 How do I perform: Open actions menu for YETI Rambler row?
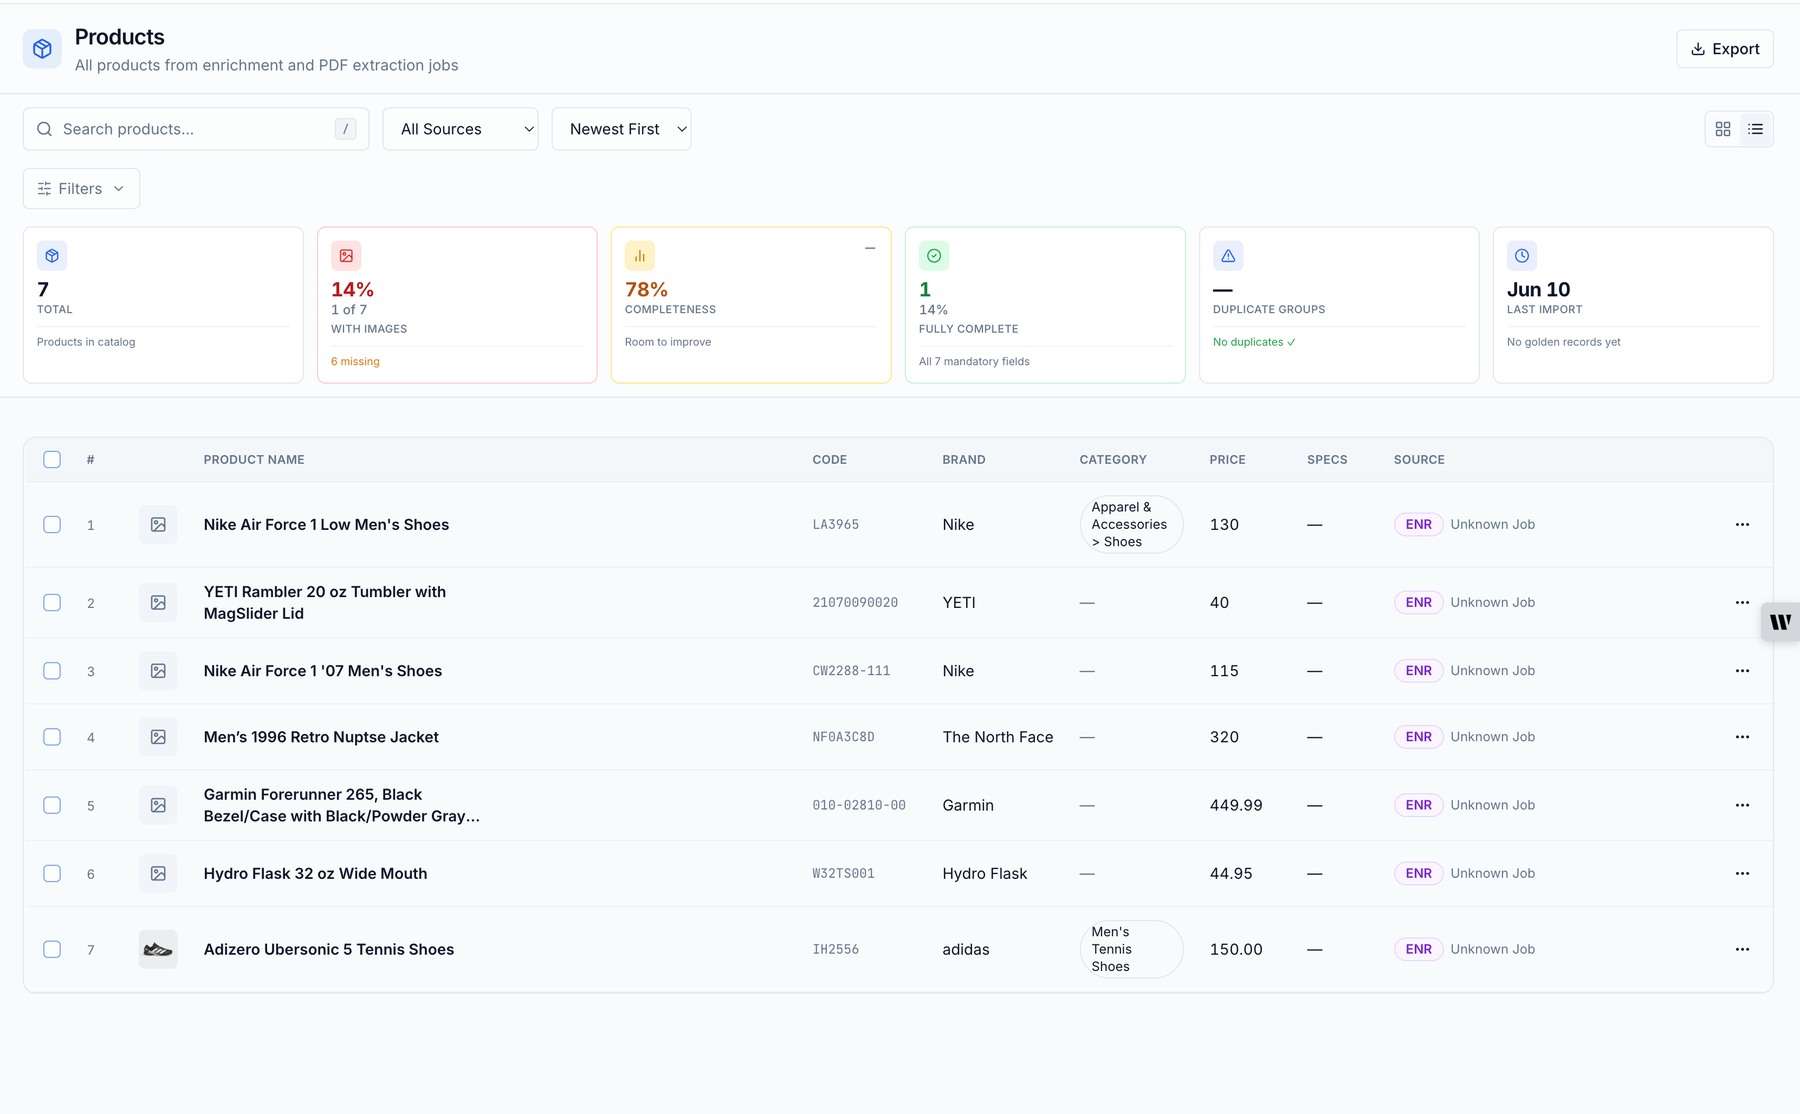[x=1742, y=603]
